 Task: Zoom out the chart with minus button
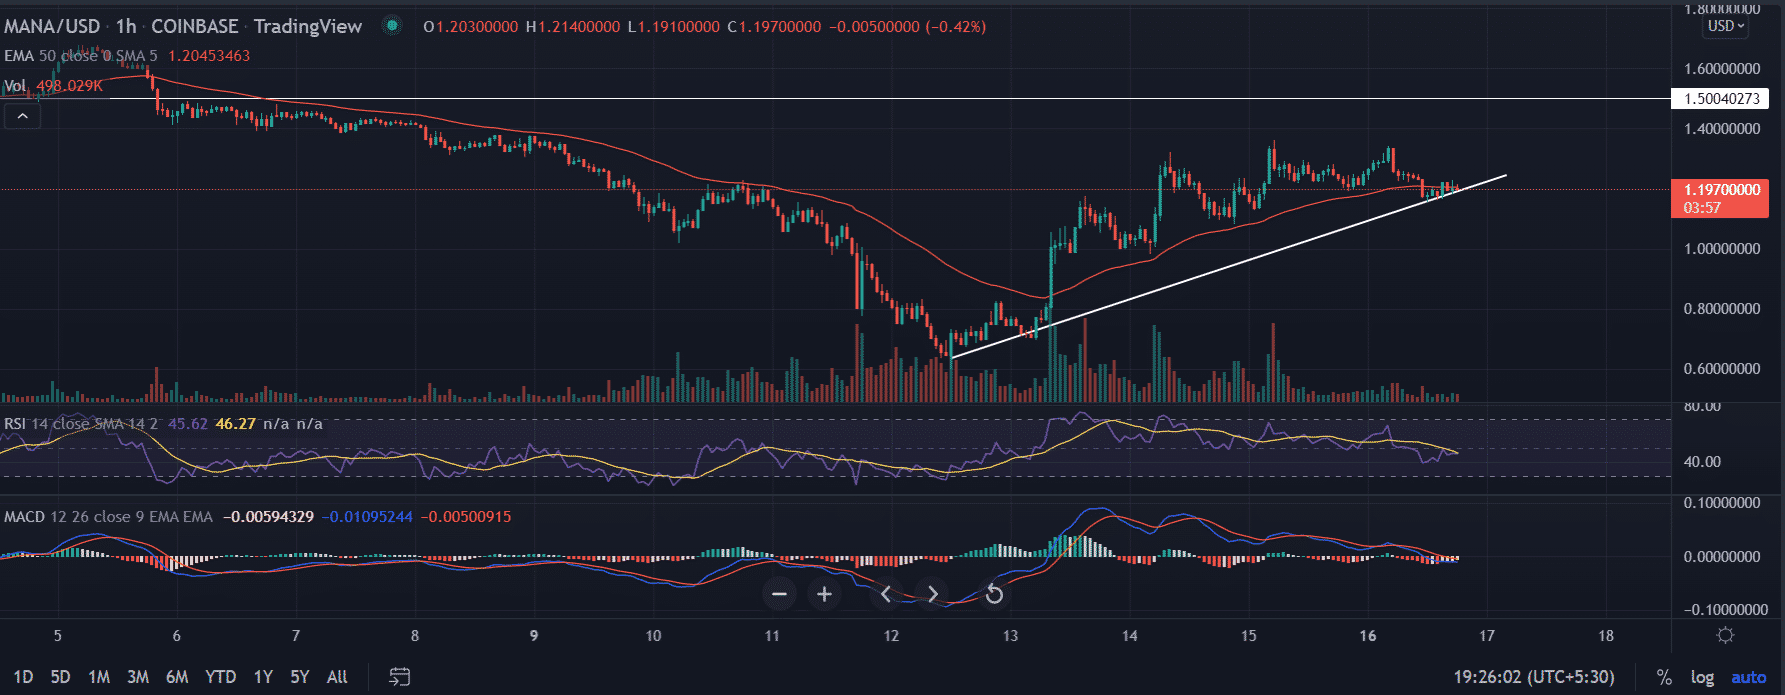780,594
